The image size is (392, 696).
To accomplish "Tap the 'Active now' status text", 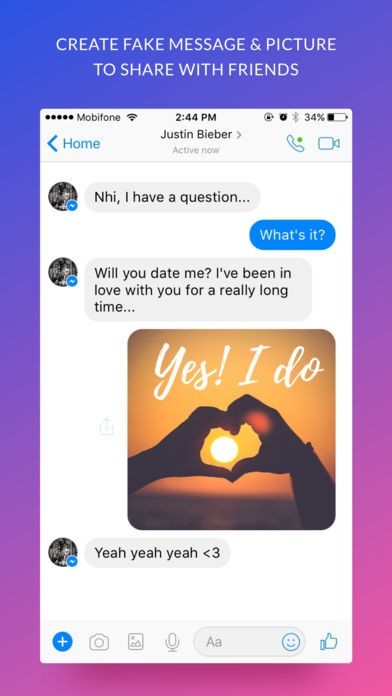I will pos(196,150).
